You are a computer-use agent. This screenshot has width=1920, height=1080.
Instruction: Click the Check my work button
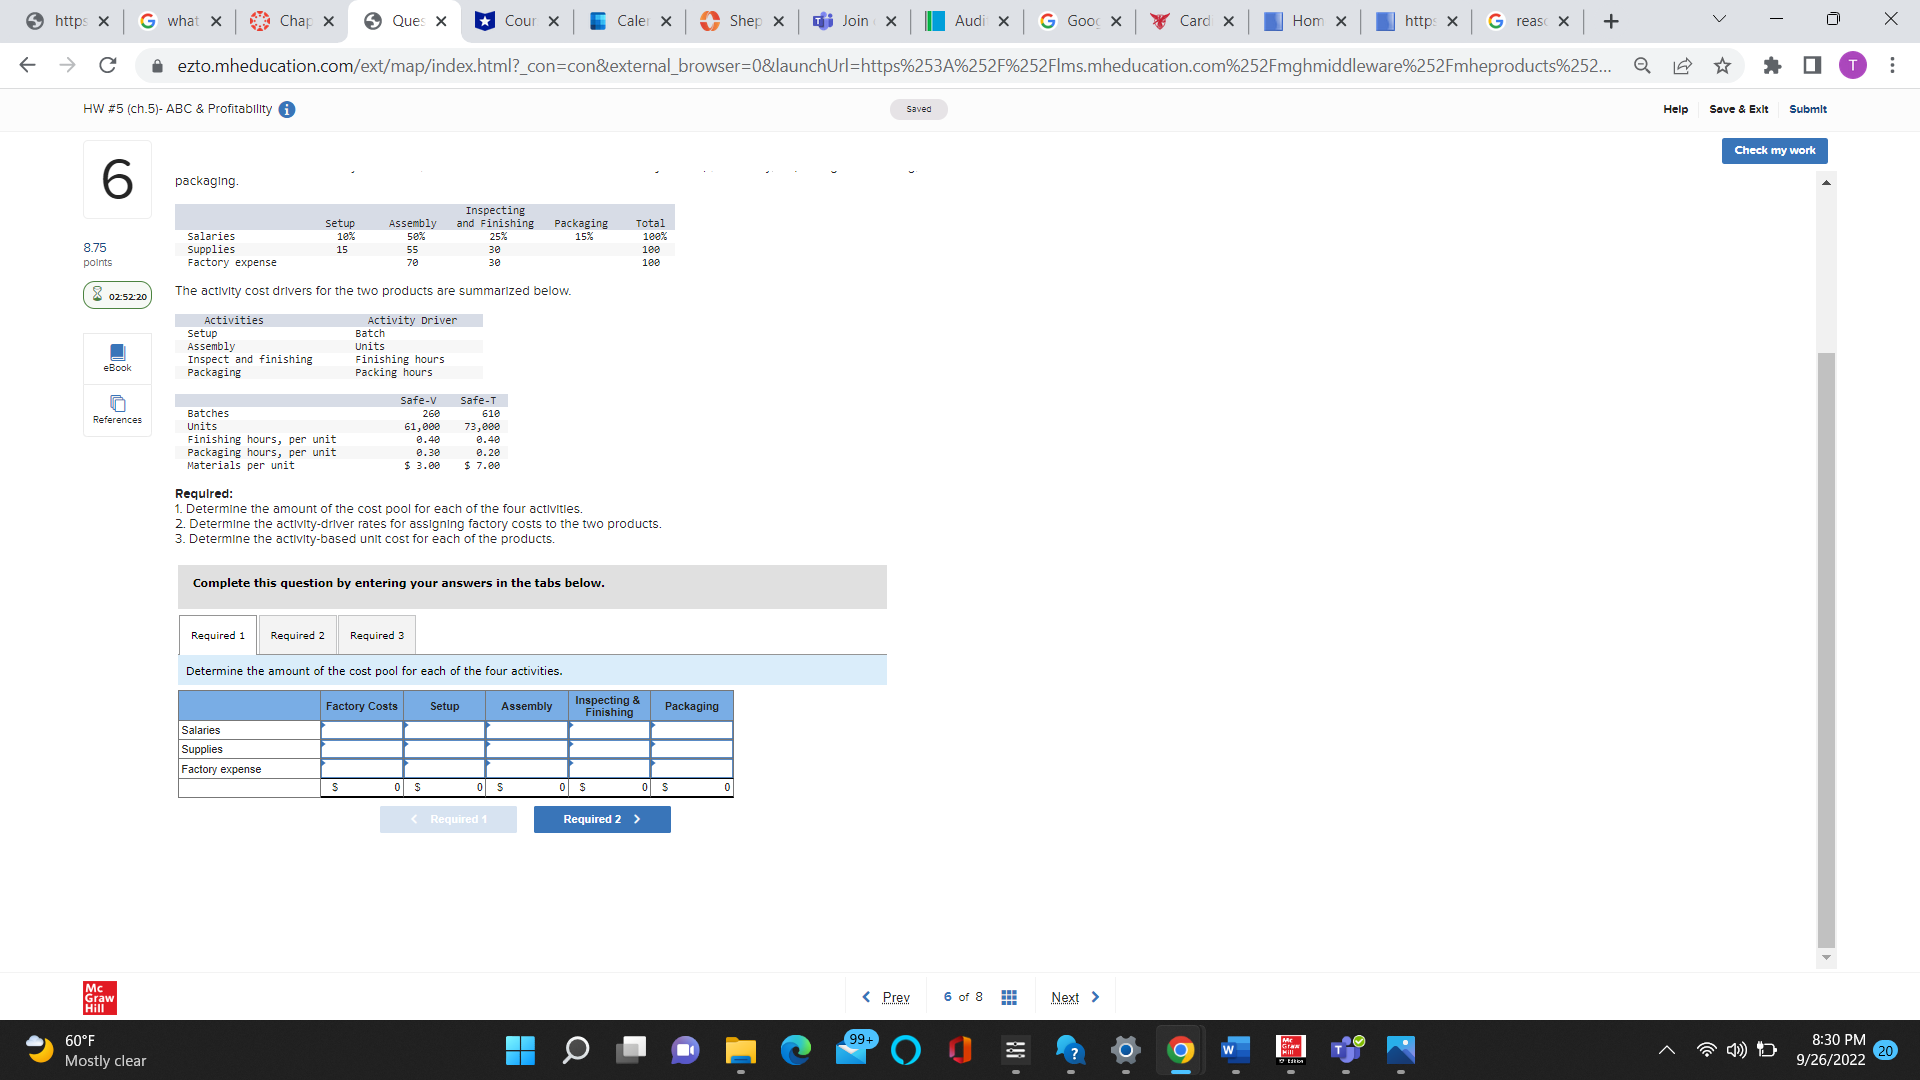click(x=1774, y=151)
